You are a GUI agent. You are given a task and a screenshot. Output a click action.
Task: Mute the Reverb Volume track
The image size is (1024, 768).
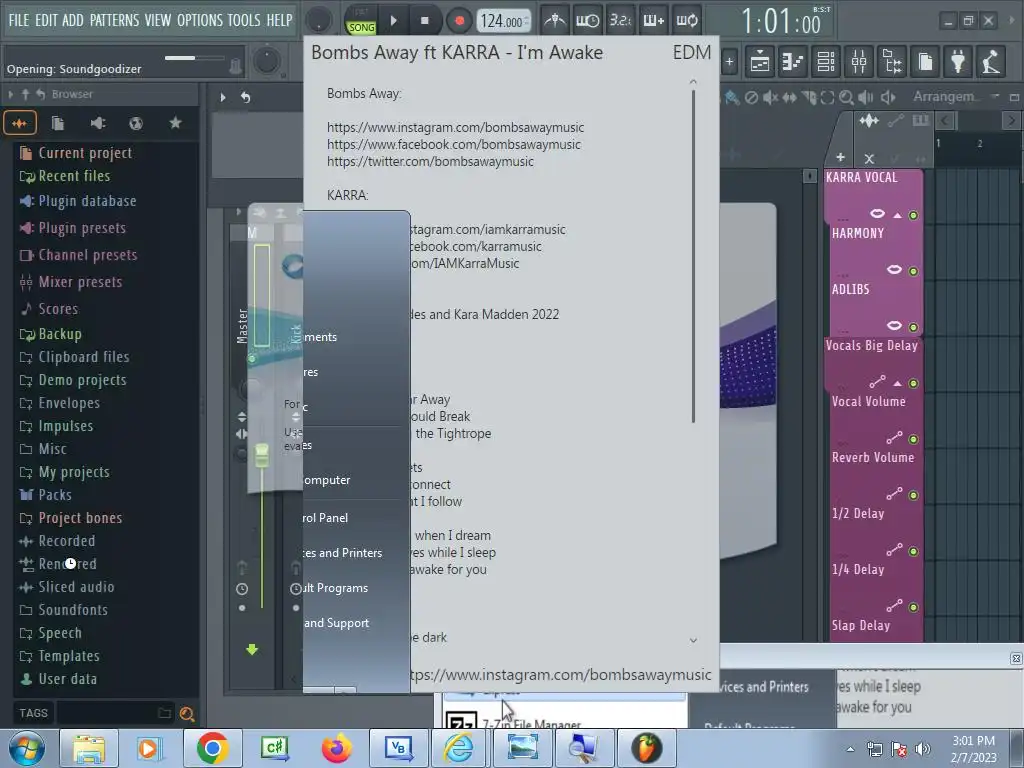click(913, 496)
